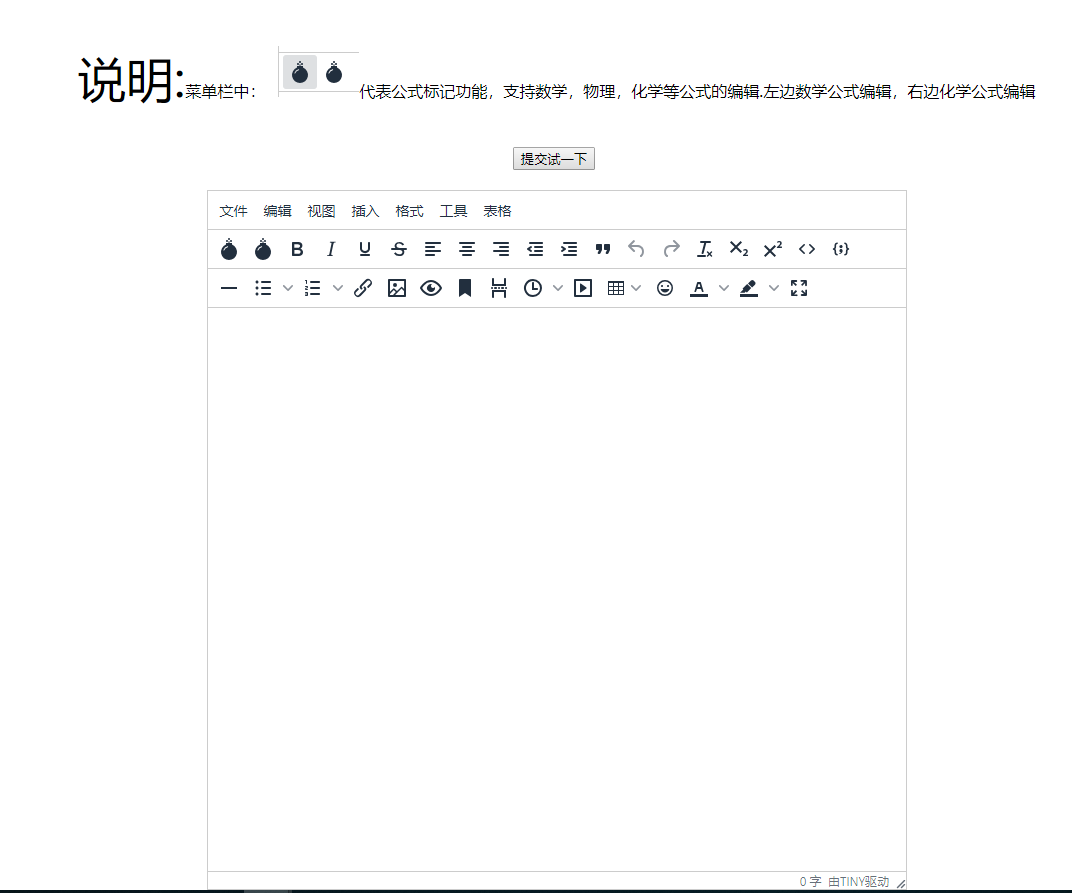This screenshot has height=893, width=1072.
Task: Open the preview of the document
Action: pos(431,288)
